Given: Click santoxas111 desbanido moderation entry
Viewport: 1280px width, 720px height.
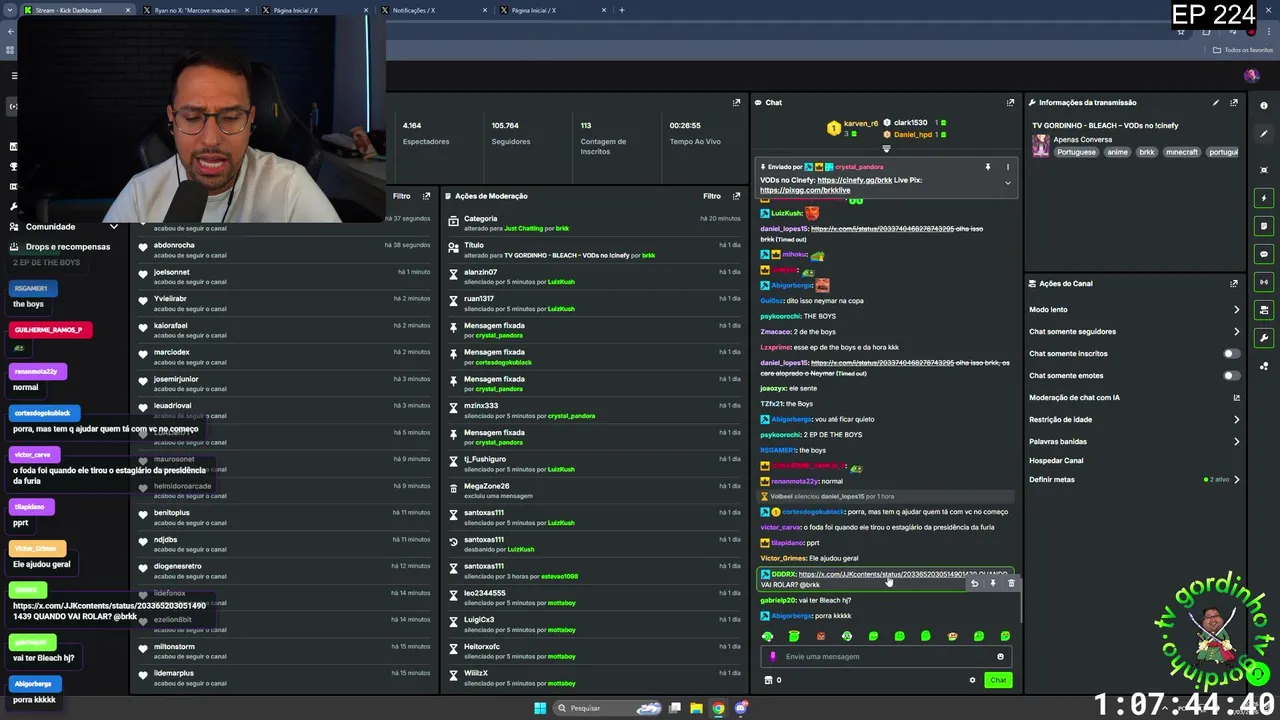Looking at the screenshot, I should tap(595, 544).
